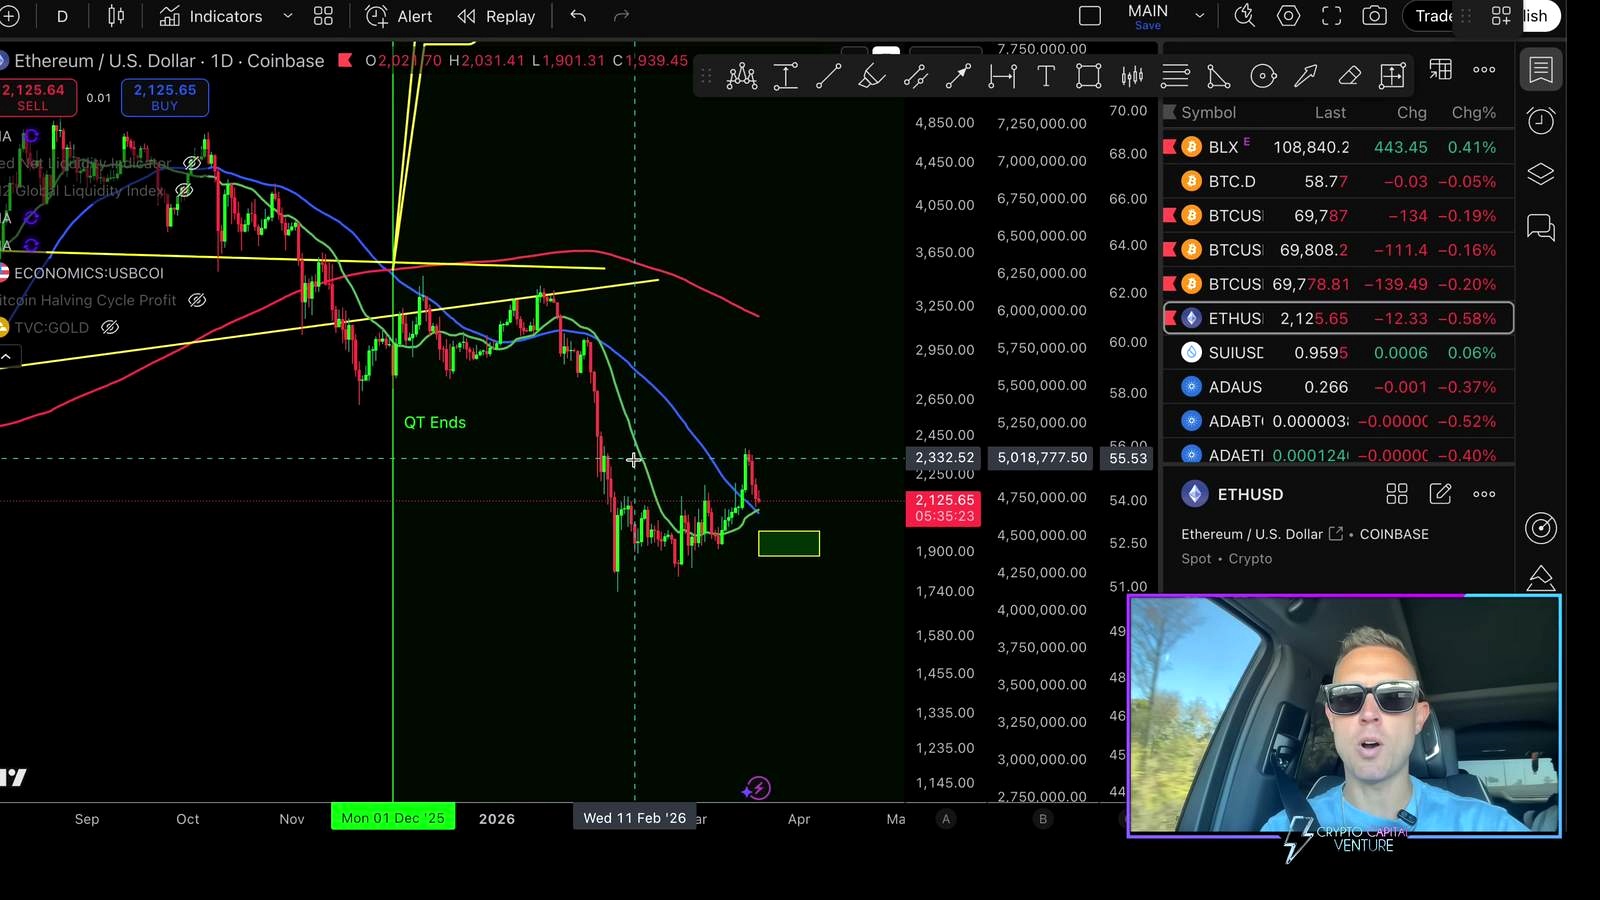Click the 2,125.65 BUY button
This screenshot has height=900, width=1600.
pyautogui.click(x=165, y=97)
